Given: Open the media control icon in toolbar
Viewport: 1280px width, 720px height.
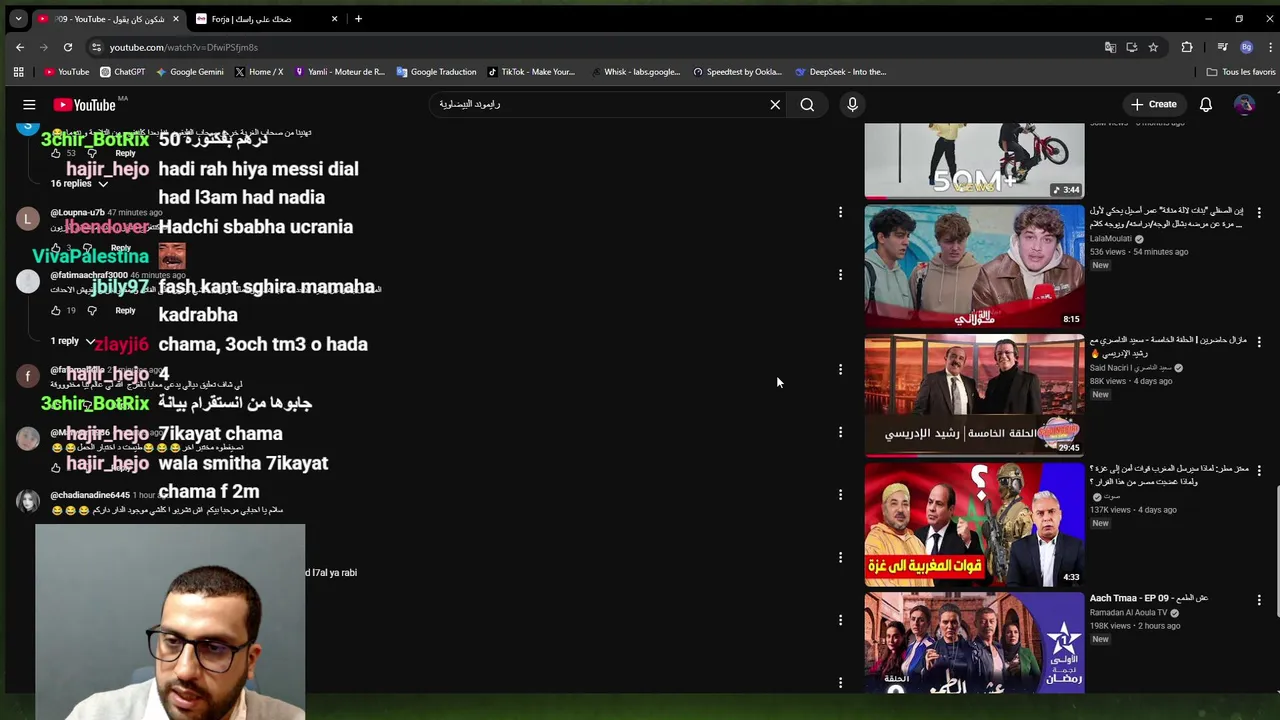Looking at the screenshot, I should 1222,47.
